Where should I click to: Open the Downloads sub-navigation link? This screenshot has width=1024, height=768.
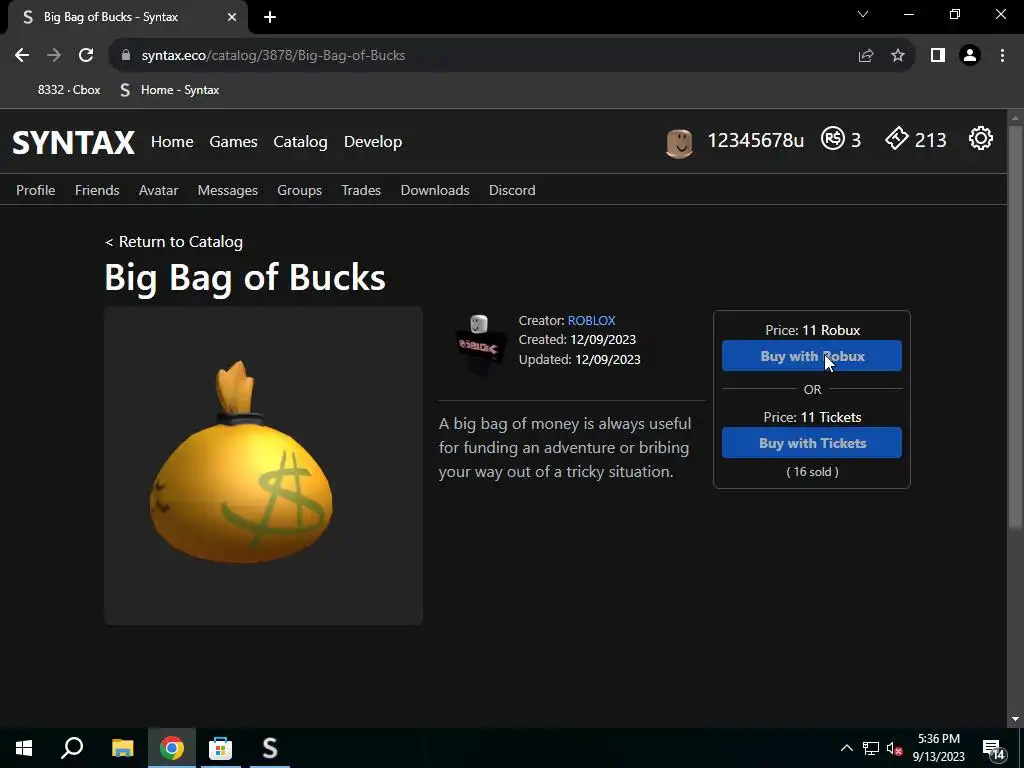(435, 190)
